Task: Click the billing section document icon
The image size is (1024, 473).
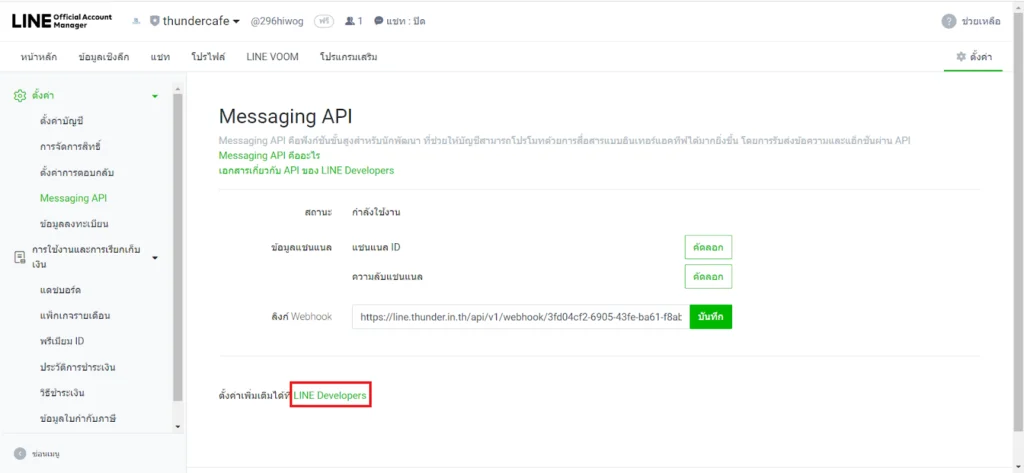Action: tap(20, 257)
